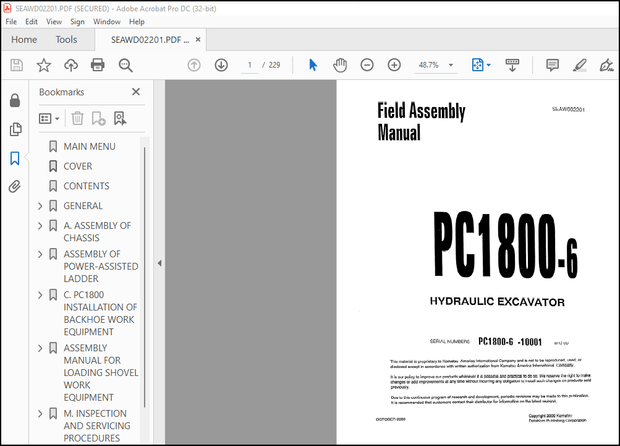This screenshot has height=446, width=620.
Task: Activate the Selection arrow tool
Action: tap(313, 65)
